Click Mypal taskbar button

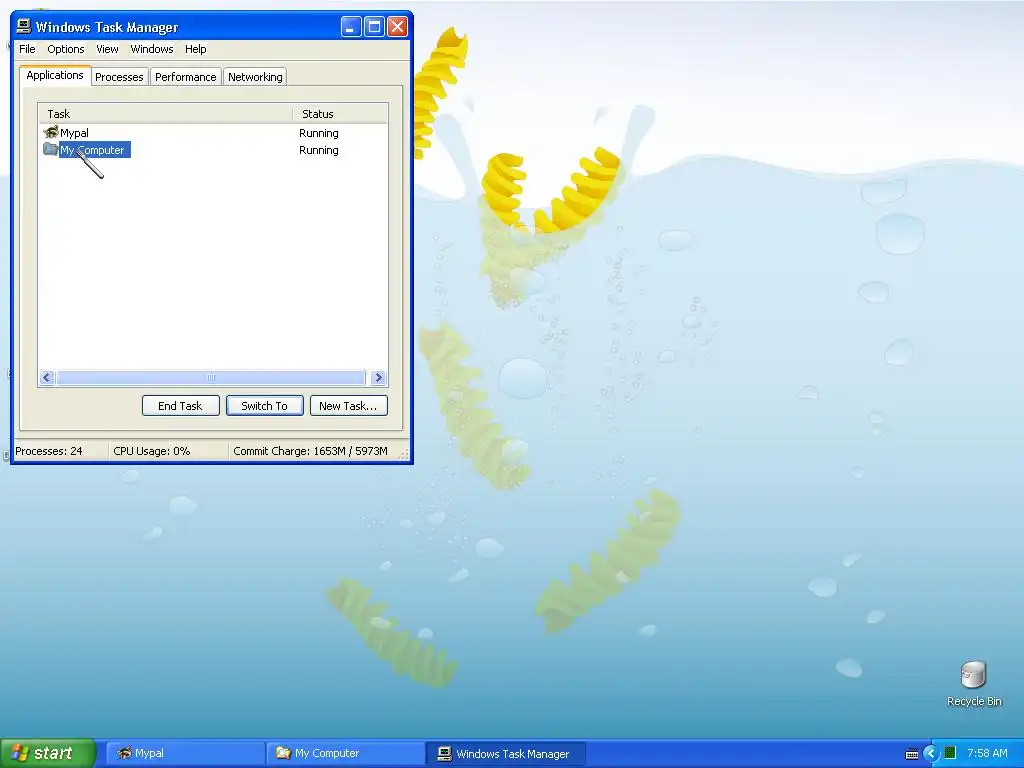(184, 753)
